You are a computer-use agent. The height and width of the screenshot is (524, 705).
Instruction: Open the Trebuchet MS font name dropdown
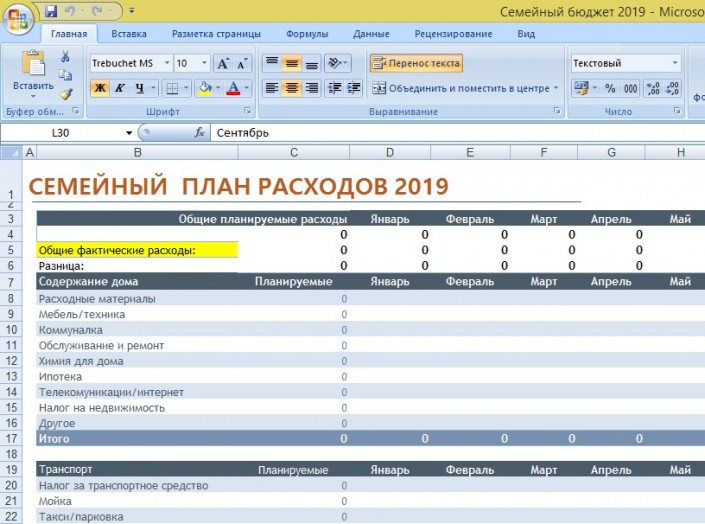[x=166, y=63]
